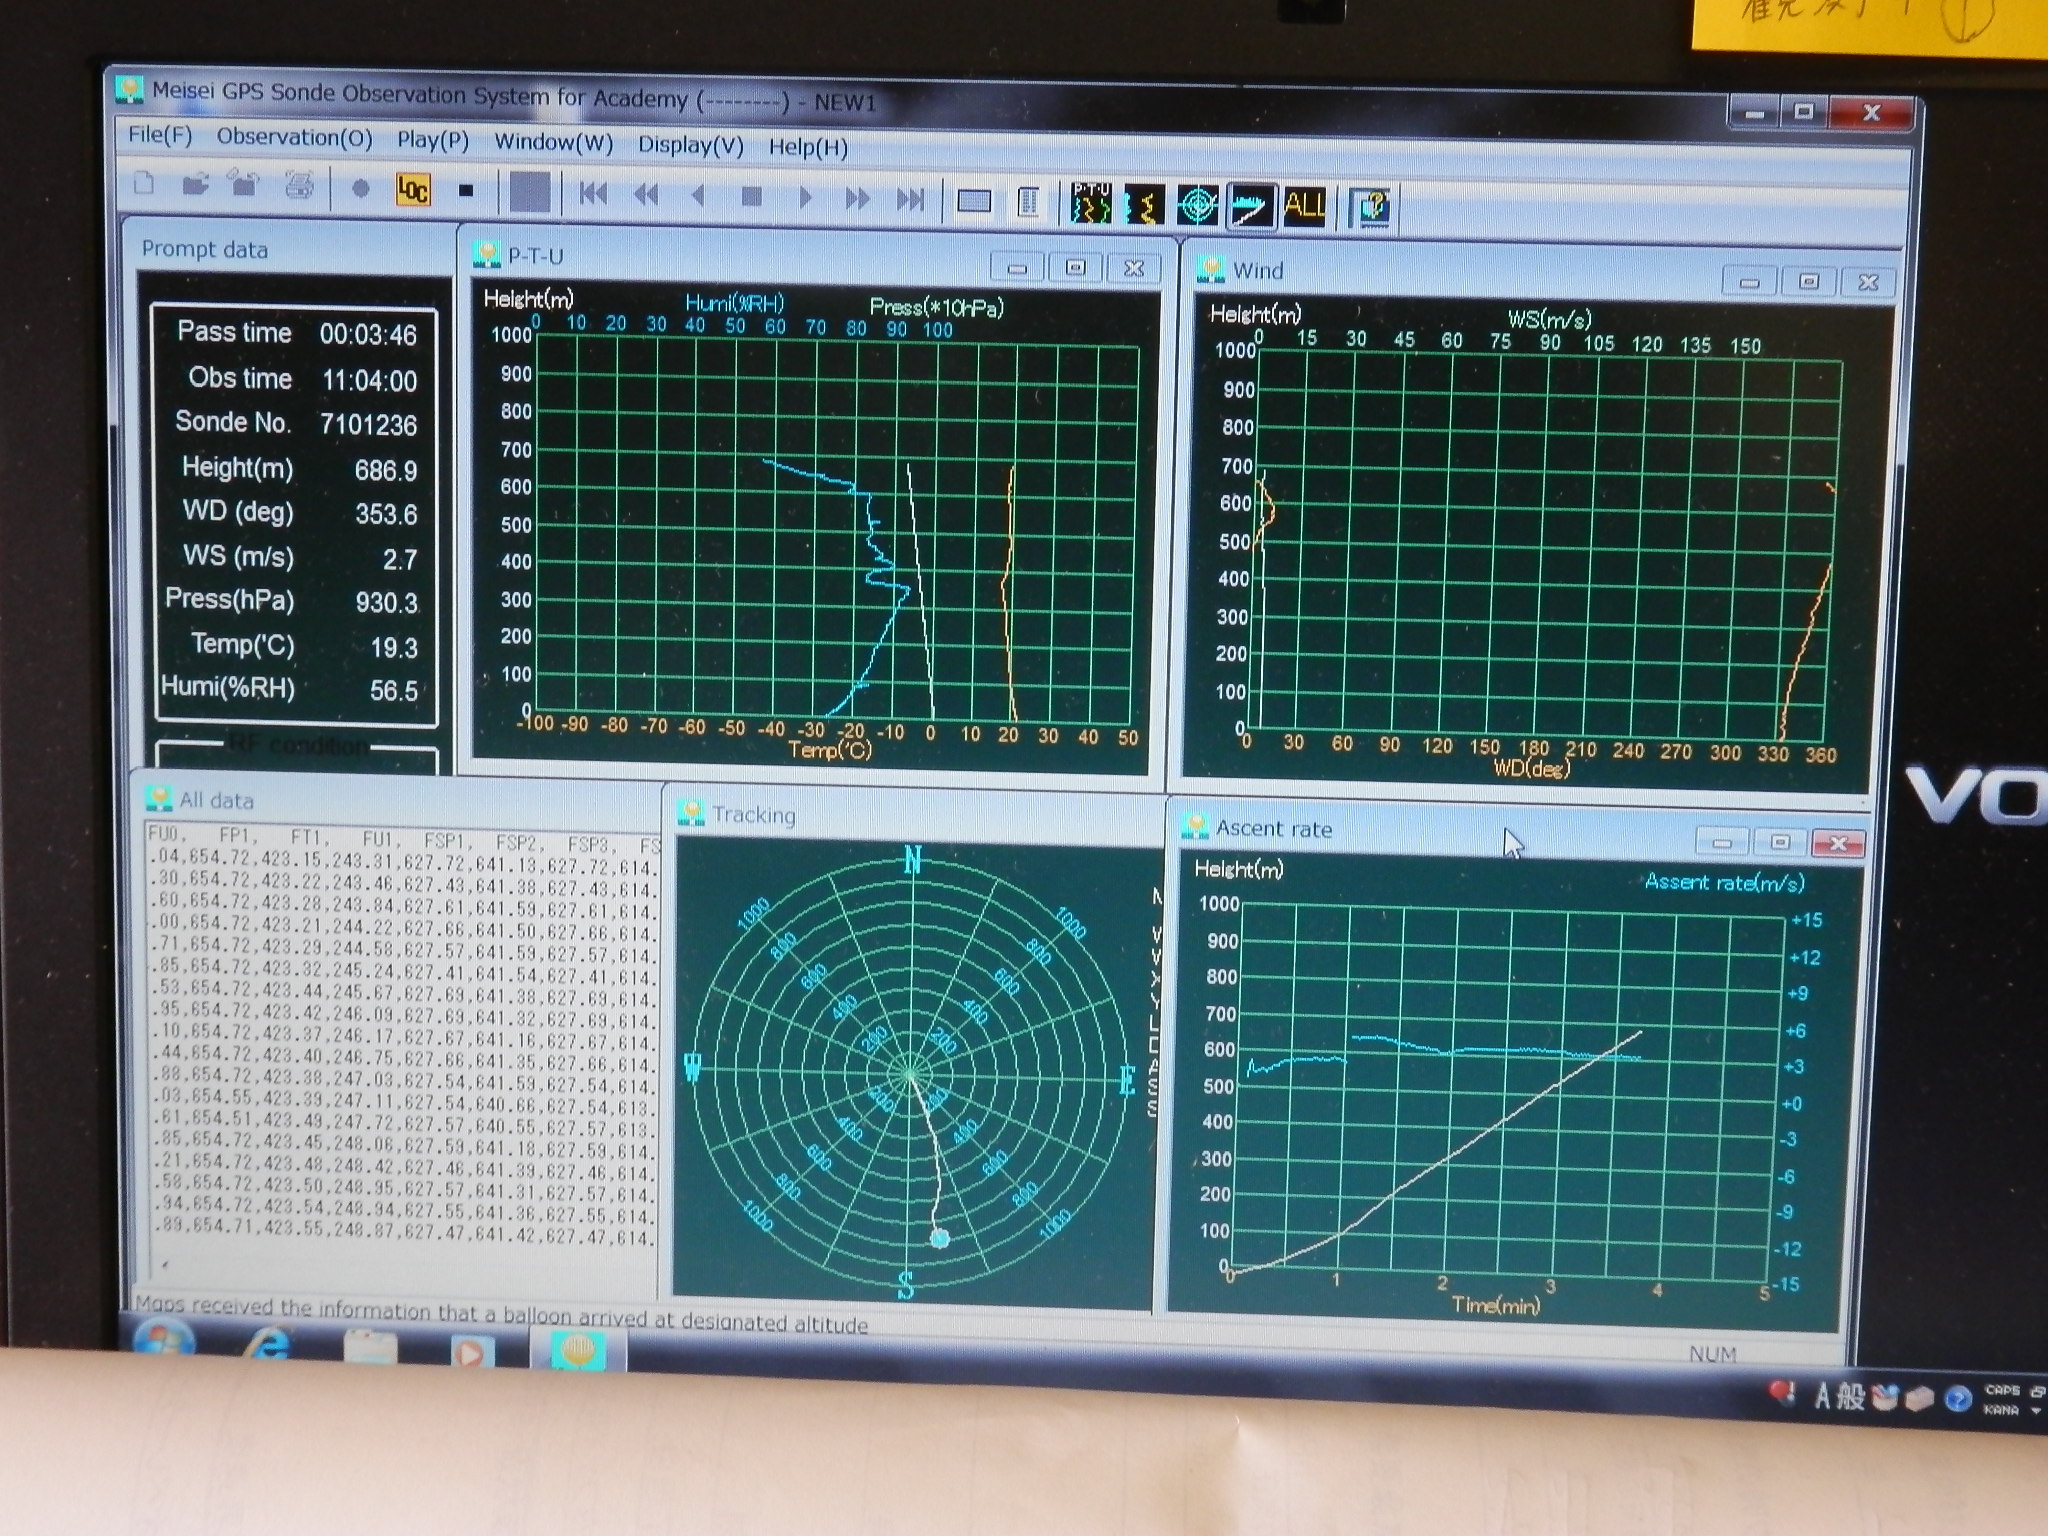Jump to the start of playback
Image resolution: width=2048 pixels, height=1536 pixels.
[593, 194]
